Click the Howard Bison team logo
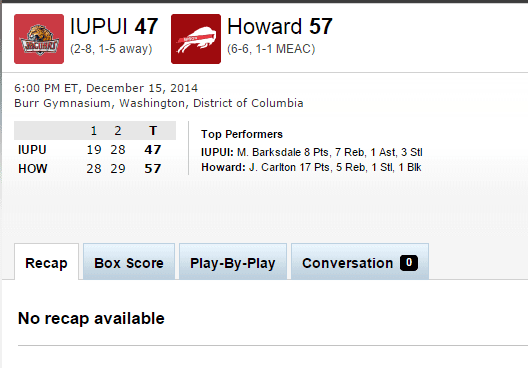528x368 pixels. tap(196, 39)
